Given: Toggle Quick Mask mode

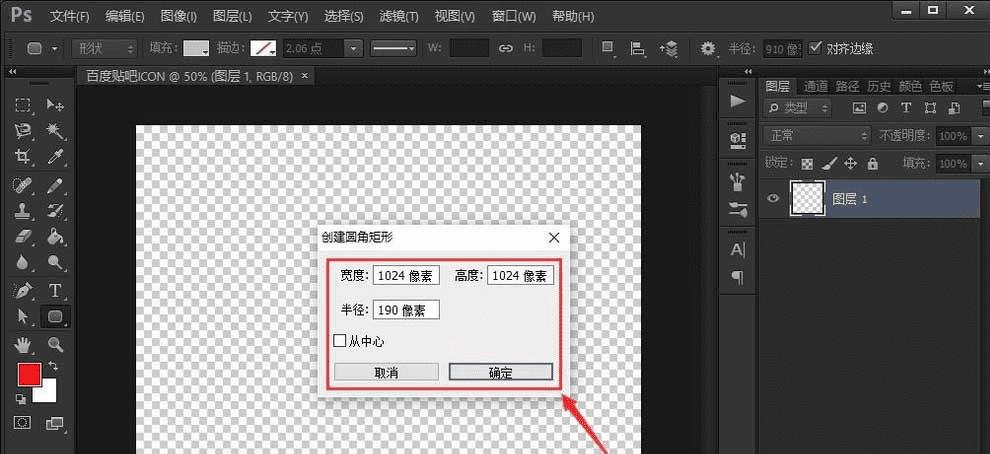Looking at the screenshot, I should pos(23,422).
